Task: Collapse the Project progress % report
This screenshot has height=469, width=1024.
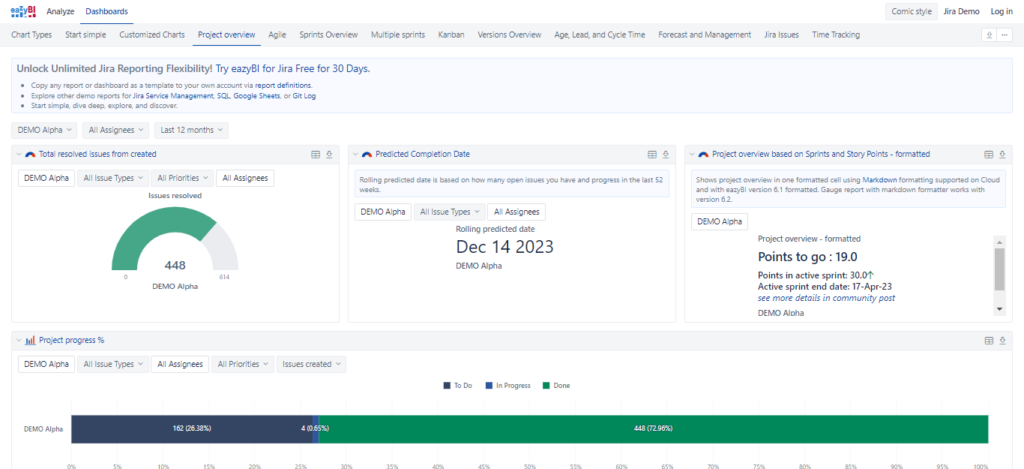Action: tap(19, 340)
